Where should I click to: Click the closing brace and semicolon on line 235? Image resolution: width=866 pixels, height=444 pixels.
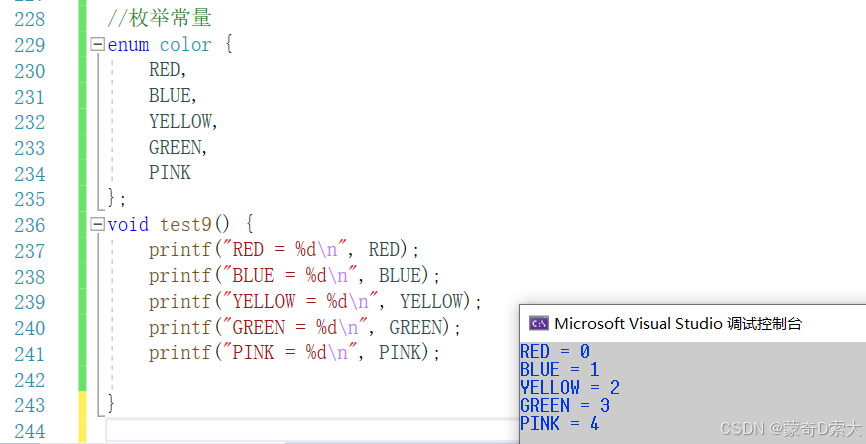pos(117,198)
